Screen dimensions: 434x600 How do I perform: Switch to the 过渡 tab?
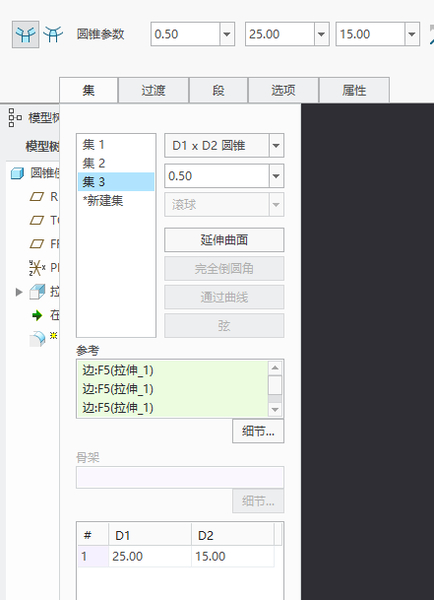pos(153,90)
